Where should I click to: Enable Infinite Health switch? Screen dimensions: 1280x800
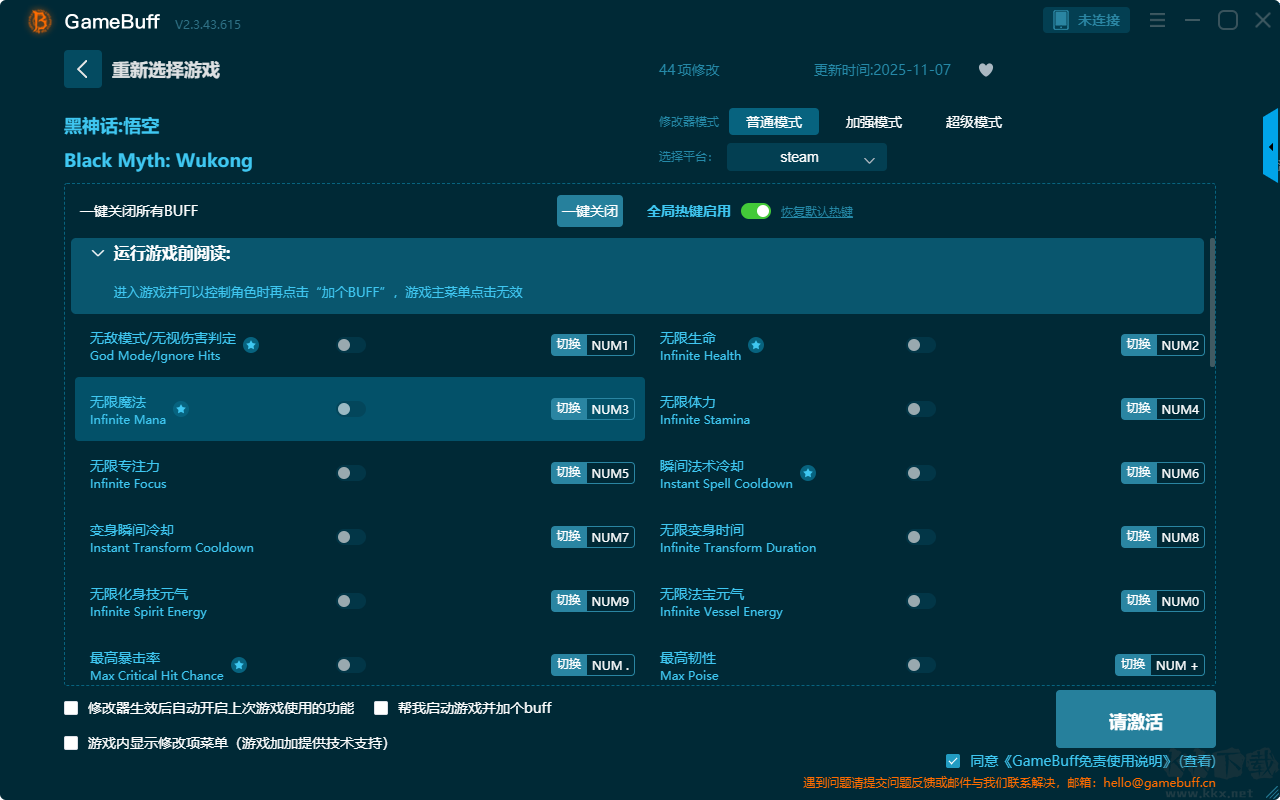click(921, 345)
